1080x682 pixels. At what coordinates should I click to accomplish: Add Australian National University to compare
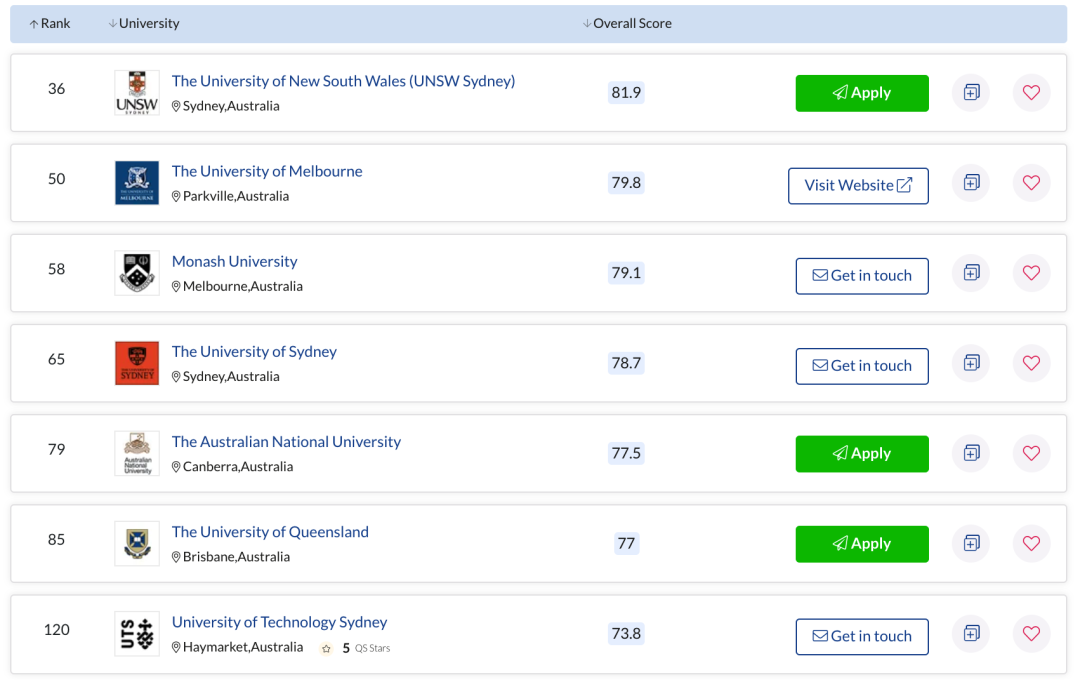click(x=970, y=453)
